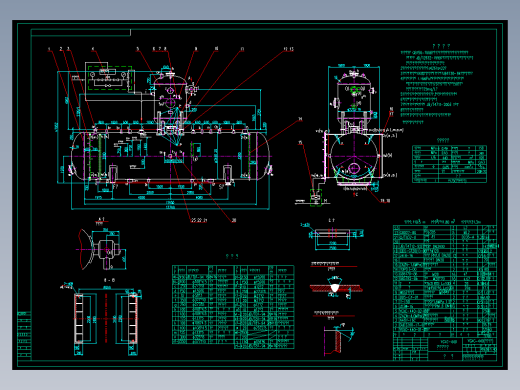The image size is (520, 390).
Task: Select the left ladder in section B-B
Action: click(x=79, y=319)
